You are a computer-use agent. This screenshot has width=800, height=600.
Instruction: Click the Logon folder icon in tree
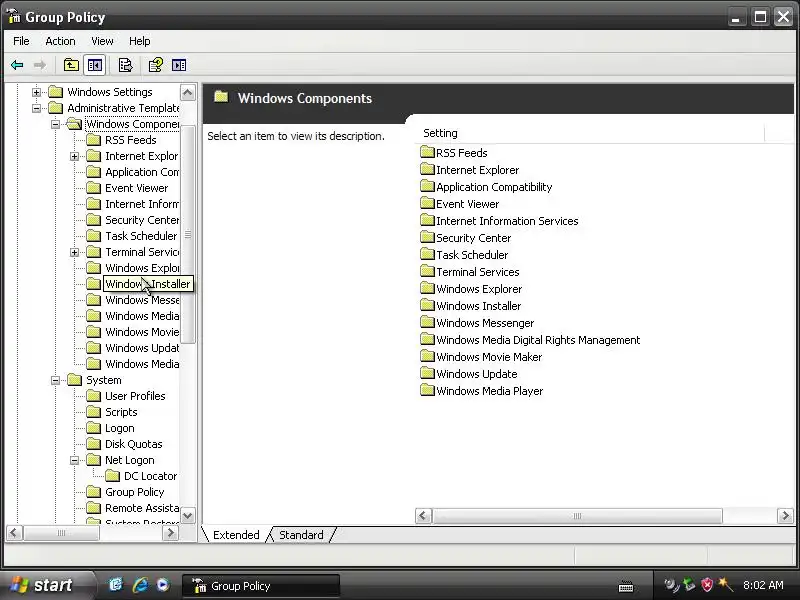(x=93, y=428)
